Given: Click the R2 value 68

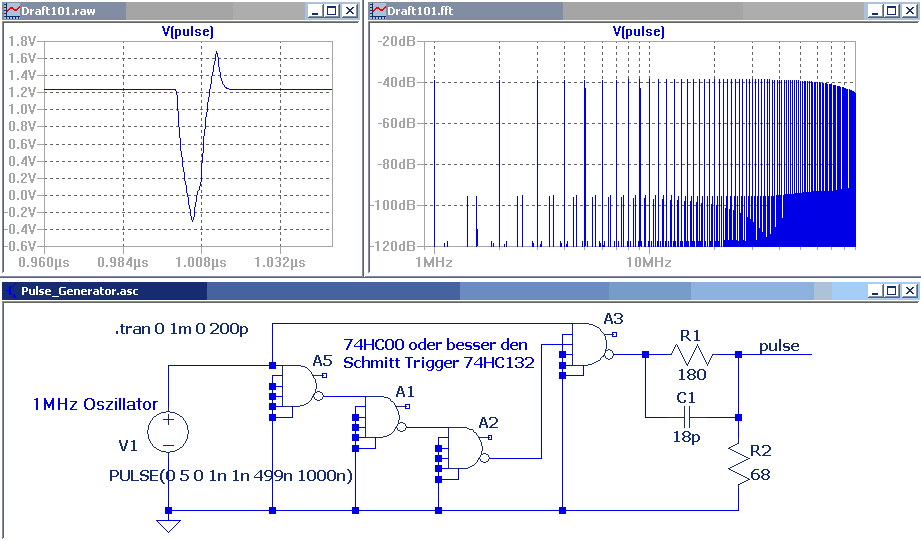Looking at the screenshot, I should tap(760, 475).
